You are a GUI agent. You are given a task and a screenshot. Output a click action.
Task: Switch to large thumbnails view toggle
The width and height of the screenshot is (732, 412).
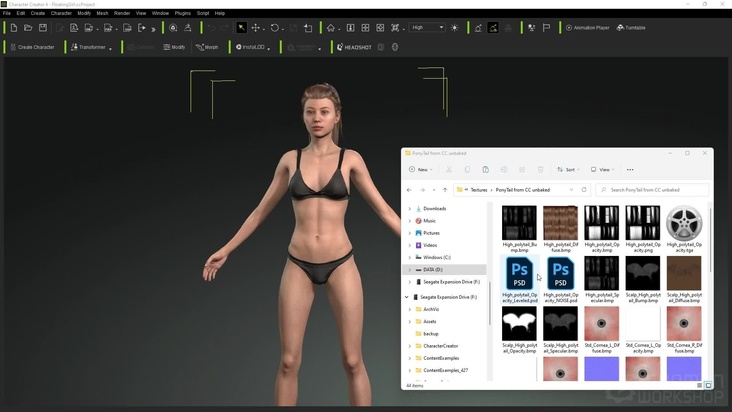(x=708, y=385)
